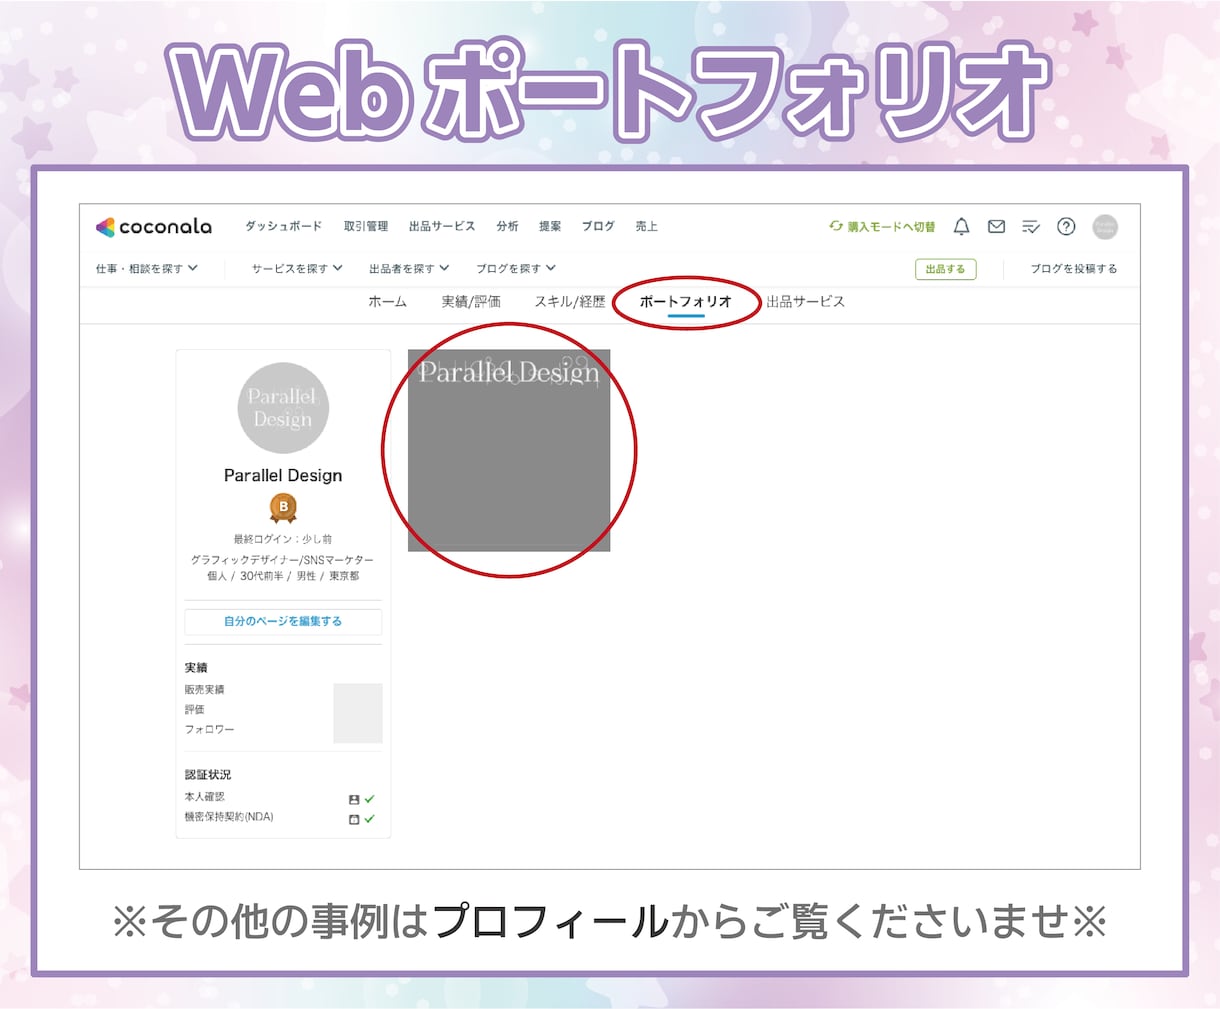Image resolution: width=1220 pixels, height=1009 pixels.
Task: Click the bronze B rank badge
Action: [283, 508]
